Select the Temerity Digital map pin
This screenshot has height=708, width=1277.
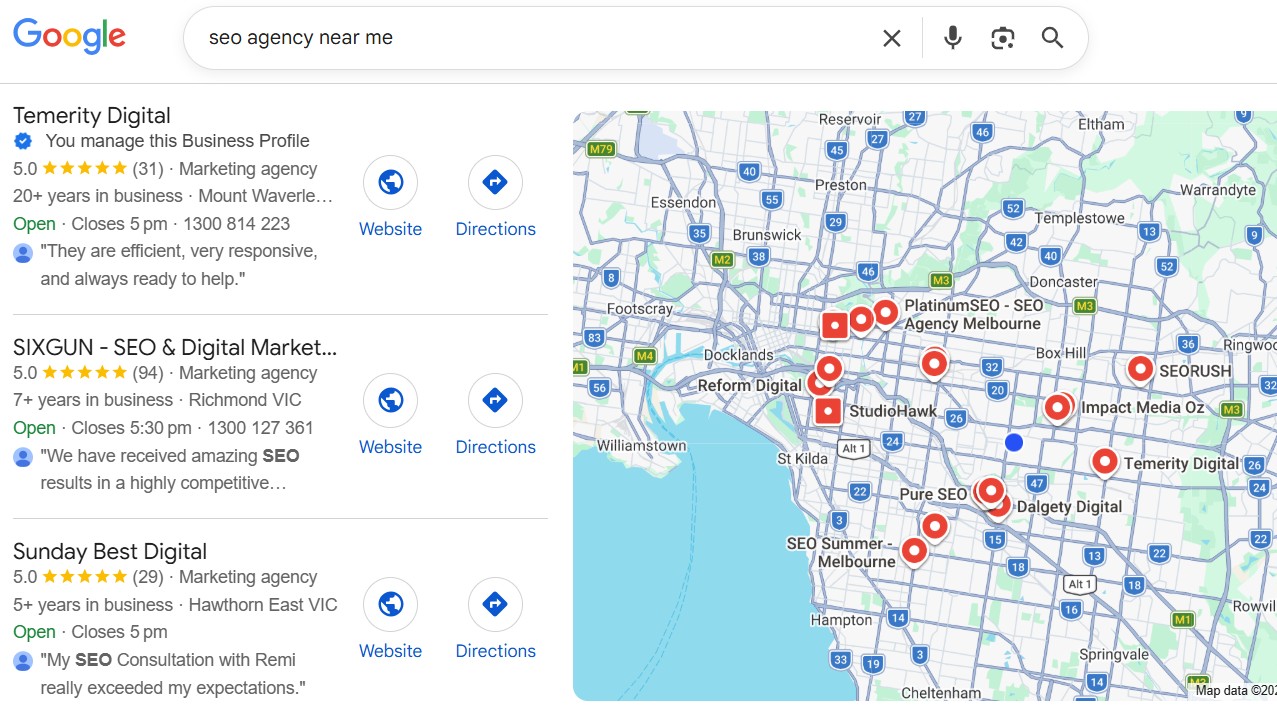[x=1104, y=461]
